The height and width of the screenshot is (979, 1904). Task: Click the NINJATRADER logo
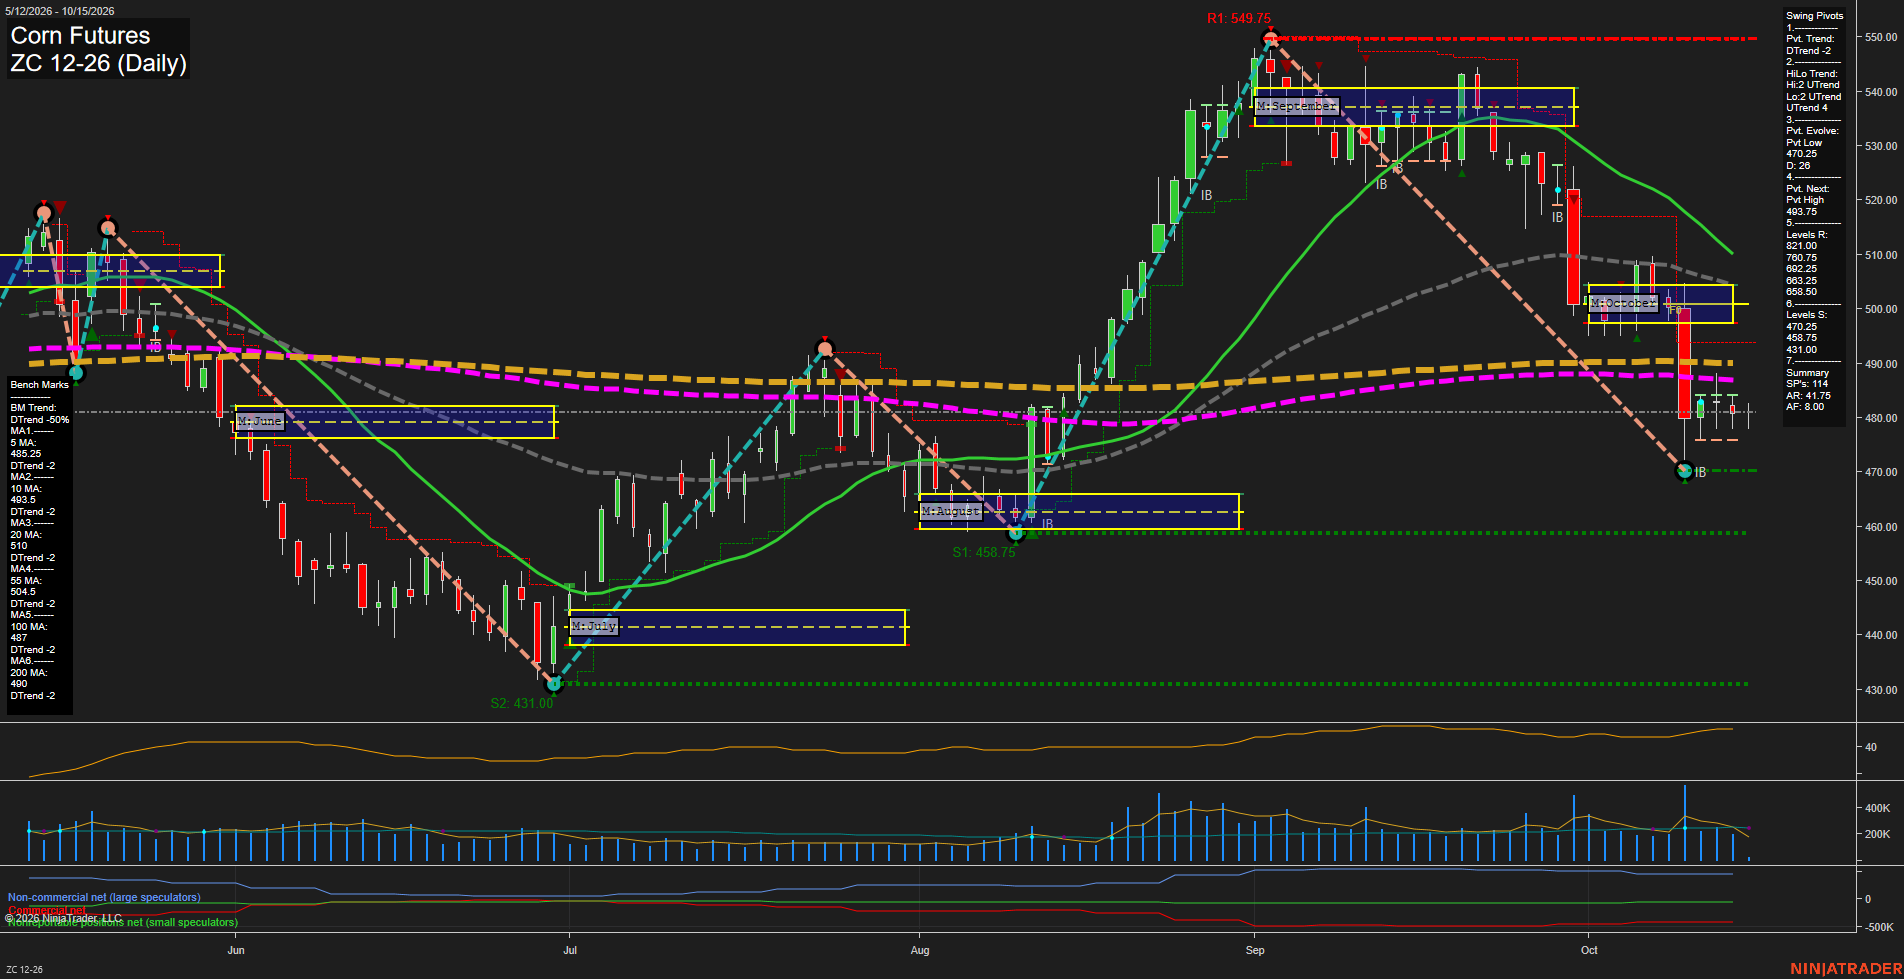(x=1844, y=969)
